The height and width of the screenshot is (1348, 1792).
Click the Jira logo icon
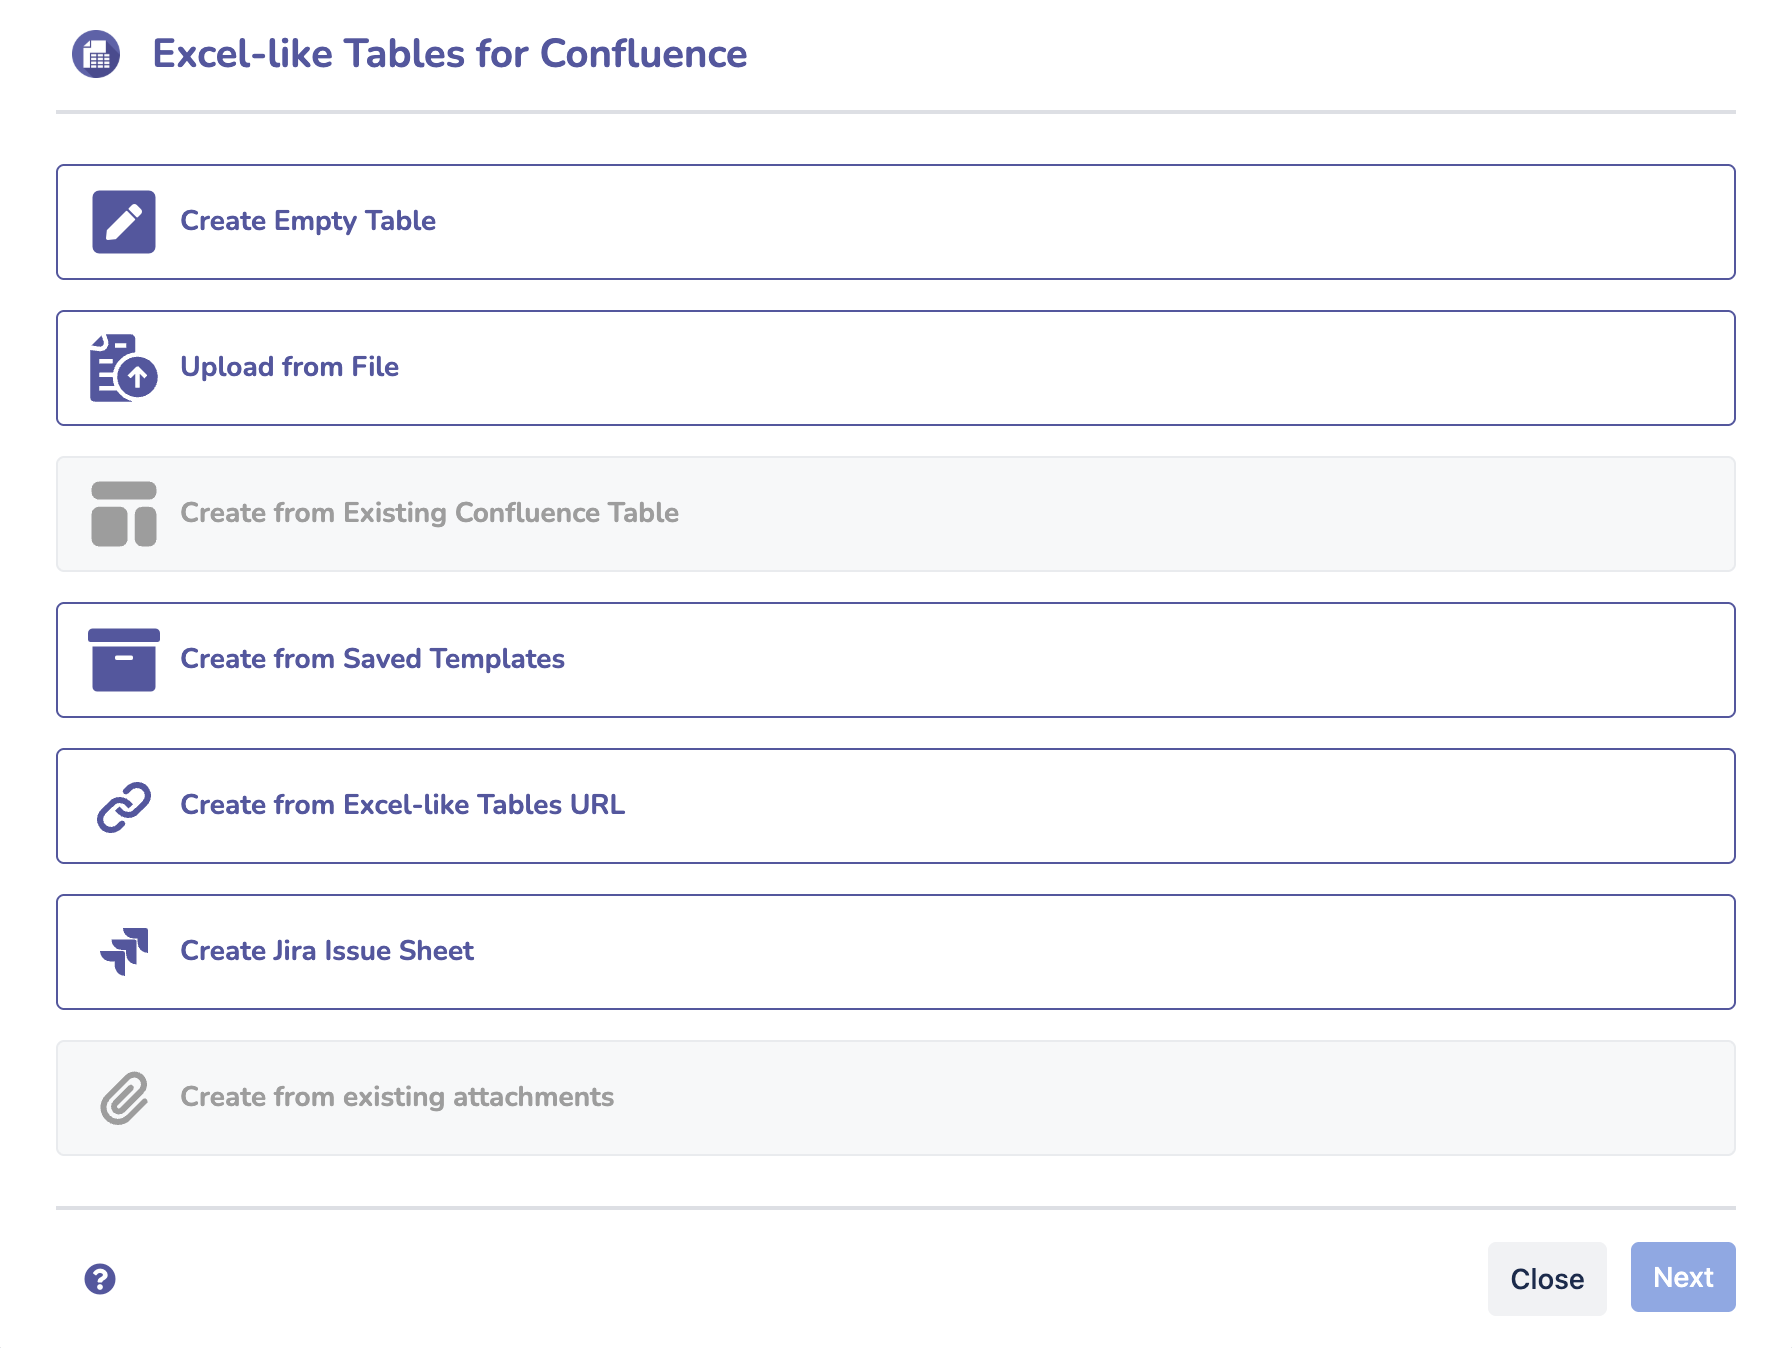tap(124, 951)
